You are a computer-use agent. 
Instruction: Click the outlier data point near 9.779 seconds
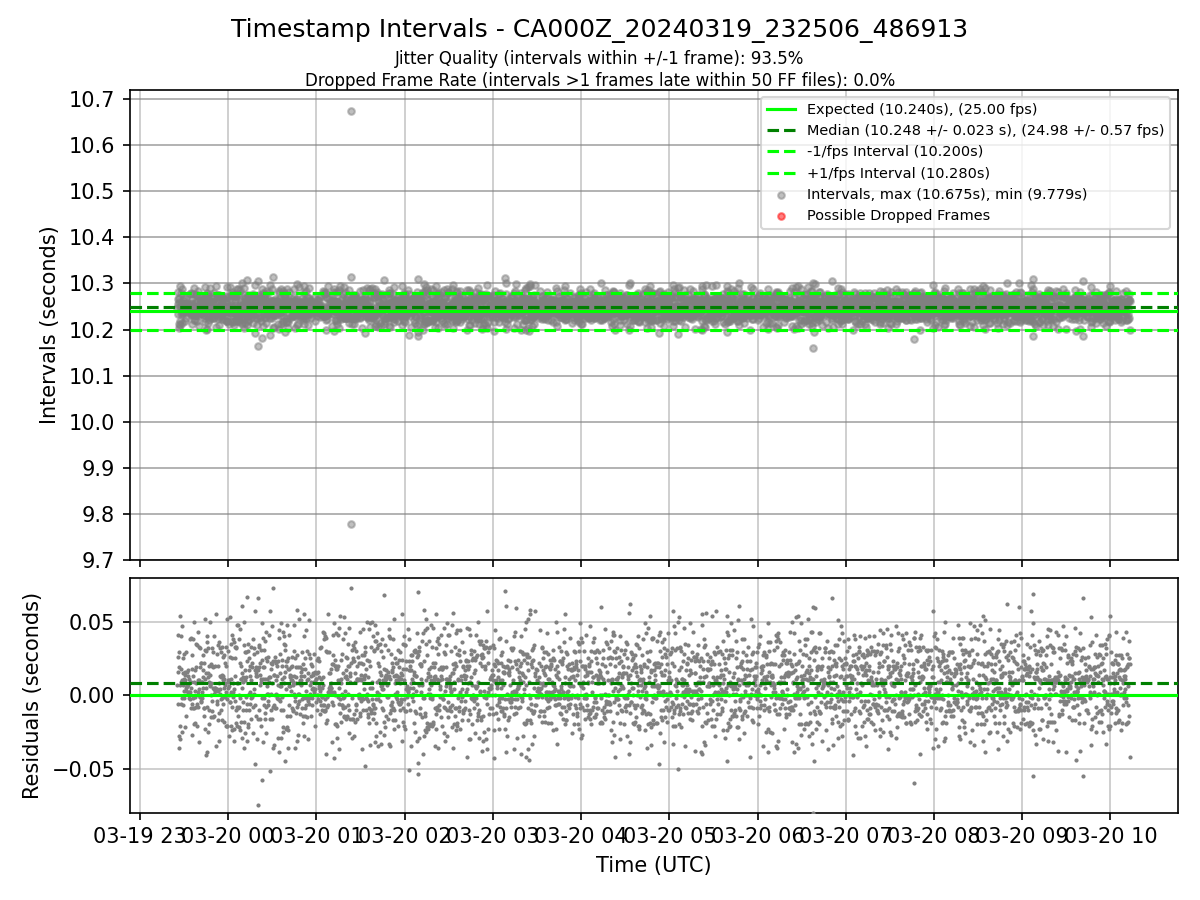(351, 524)
